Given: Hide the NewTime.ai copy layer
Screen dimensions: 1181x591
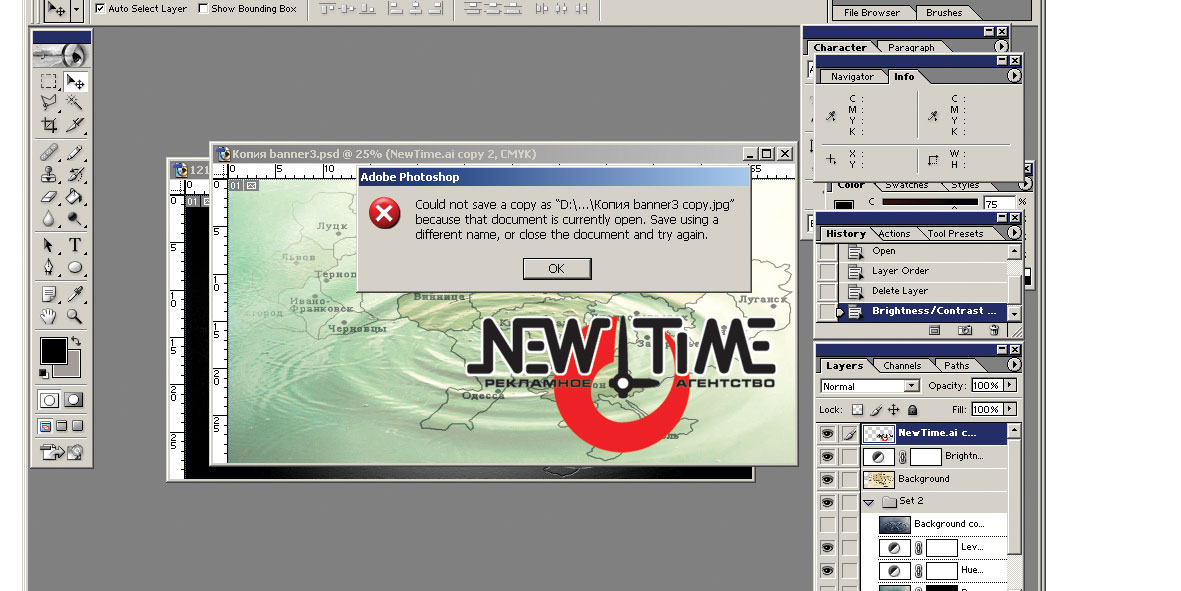Looking at the screenshot, I should pos(827,434).
